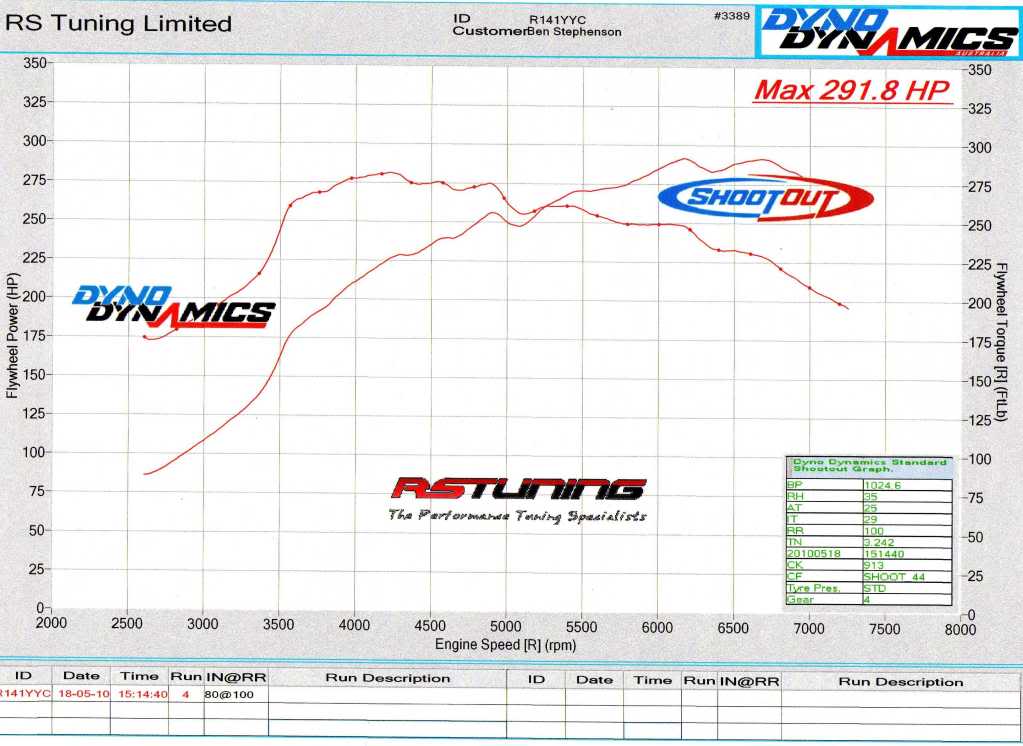Click the 'Flywheel Power (HP)' axis label

pos(13,335)
